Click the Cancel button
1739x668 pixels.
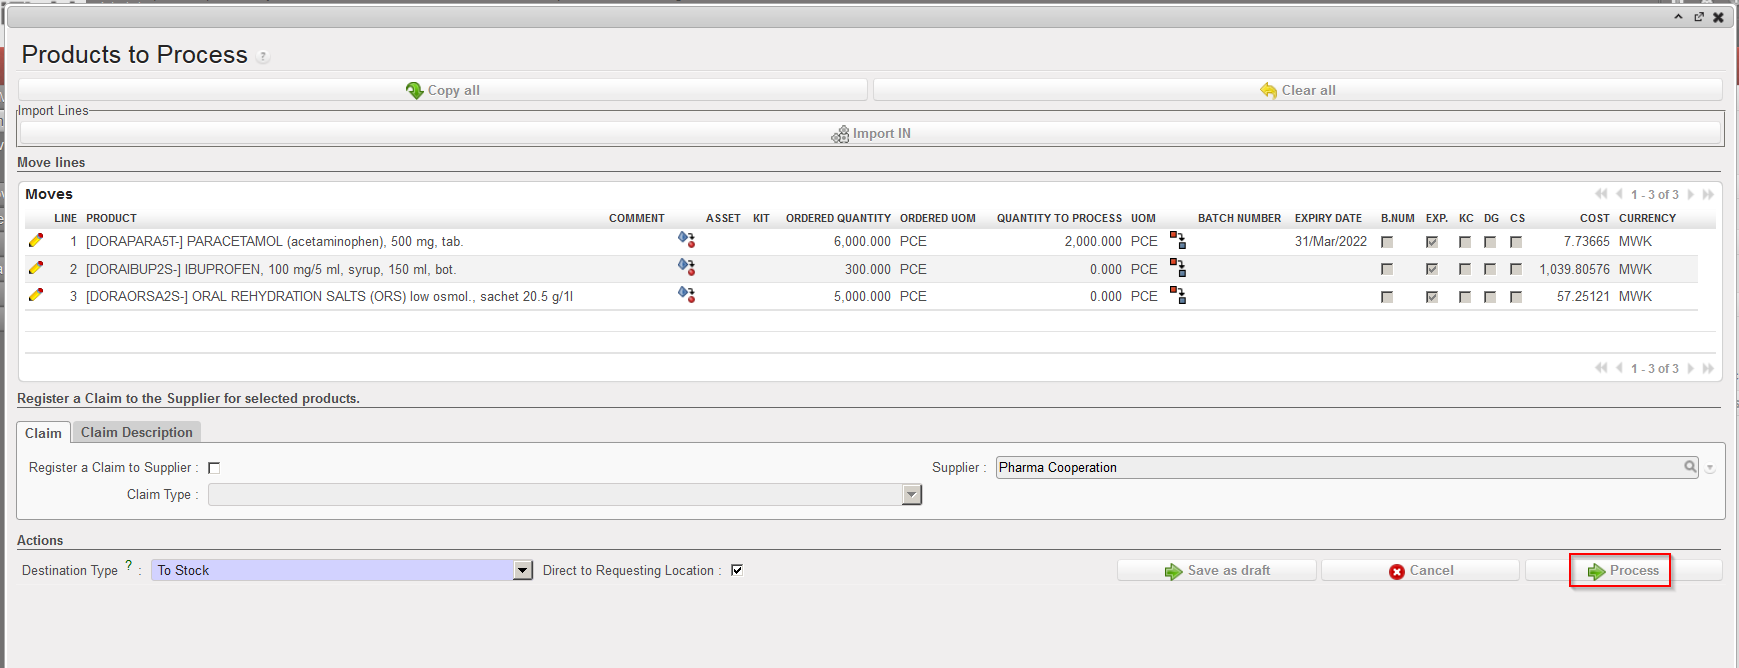pos(1420,570)
